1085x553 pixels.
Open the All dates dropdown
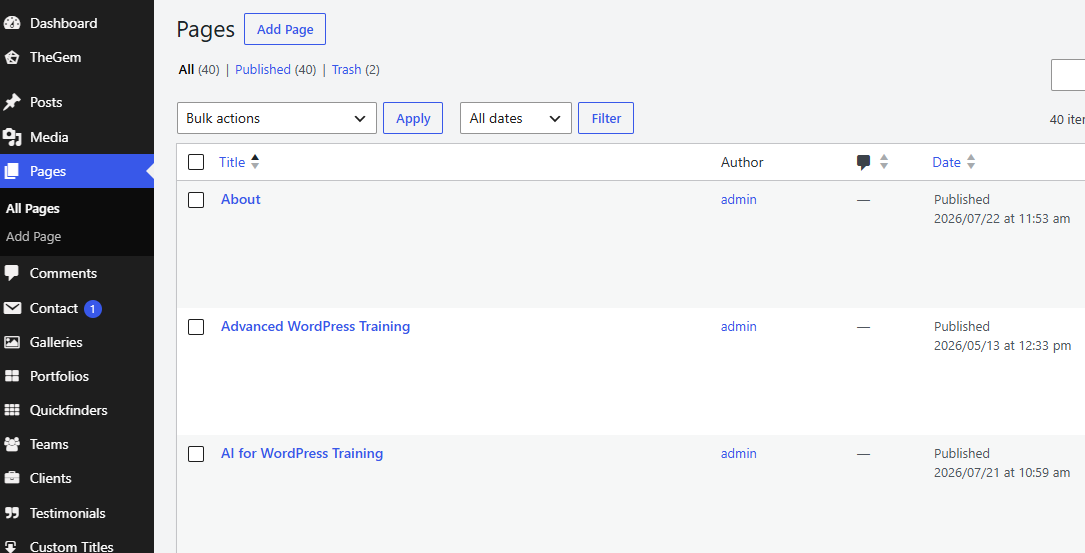516,118
